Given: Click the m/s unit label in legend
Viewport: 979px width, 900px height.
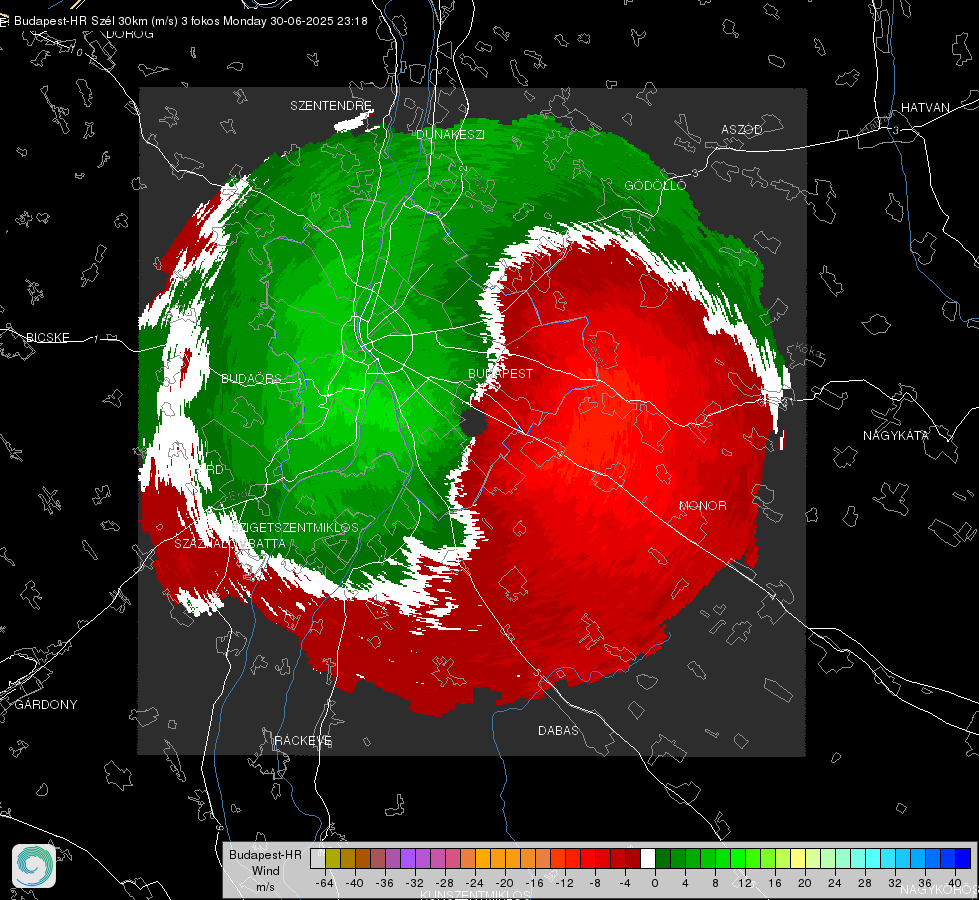Looking at the screenshot, I should click(265, 887).
